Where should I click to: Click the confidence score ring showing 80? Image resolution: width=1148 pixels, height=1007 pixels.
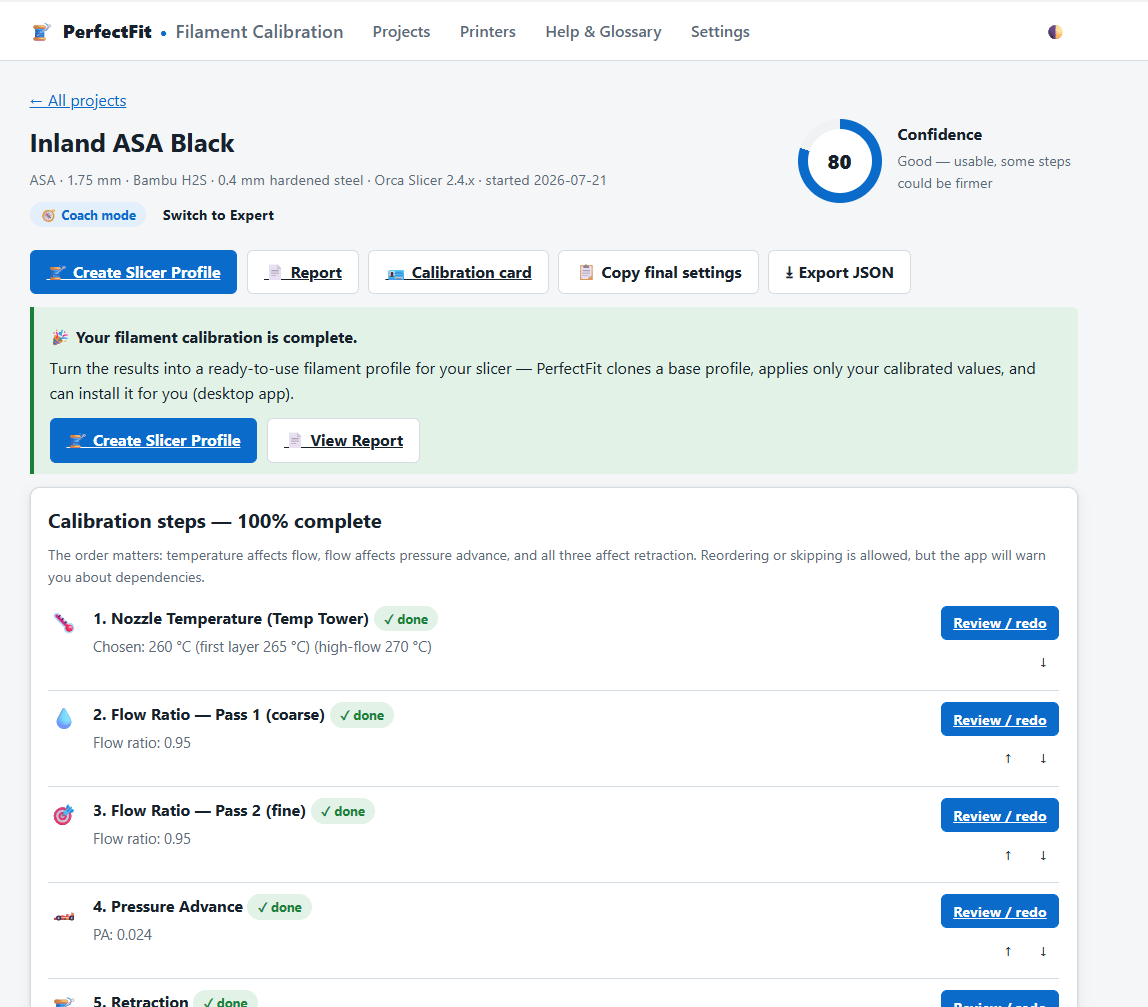[840, 161]
